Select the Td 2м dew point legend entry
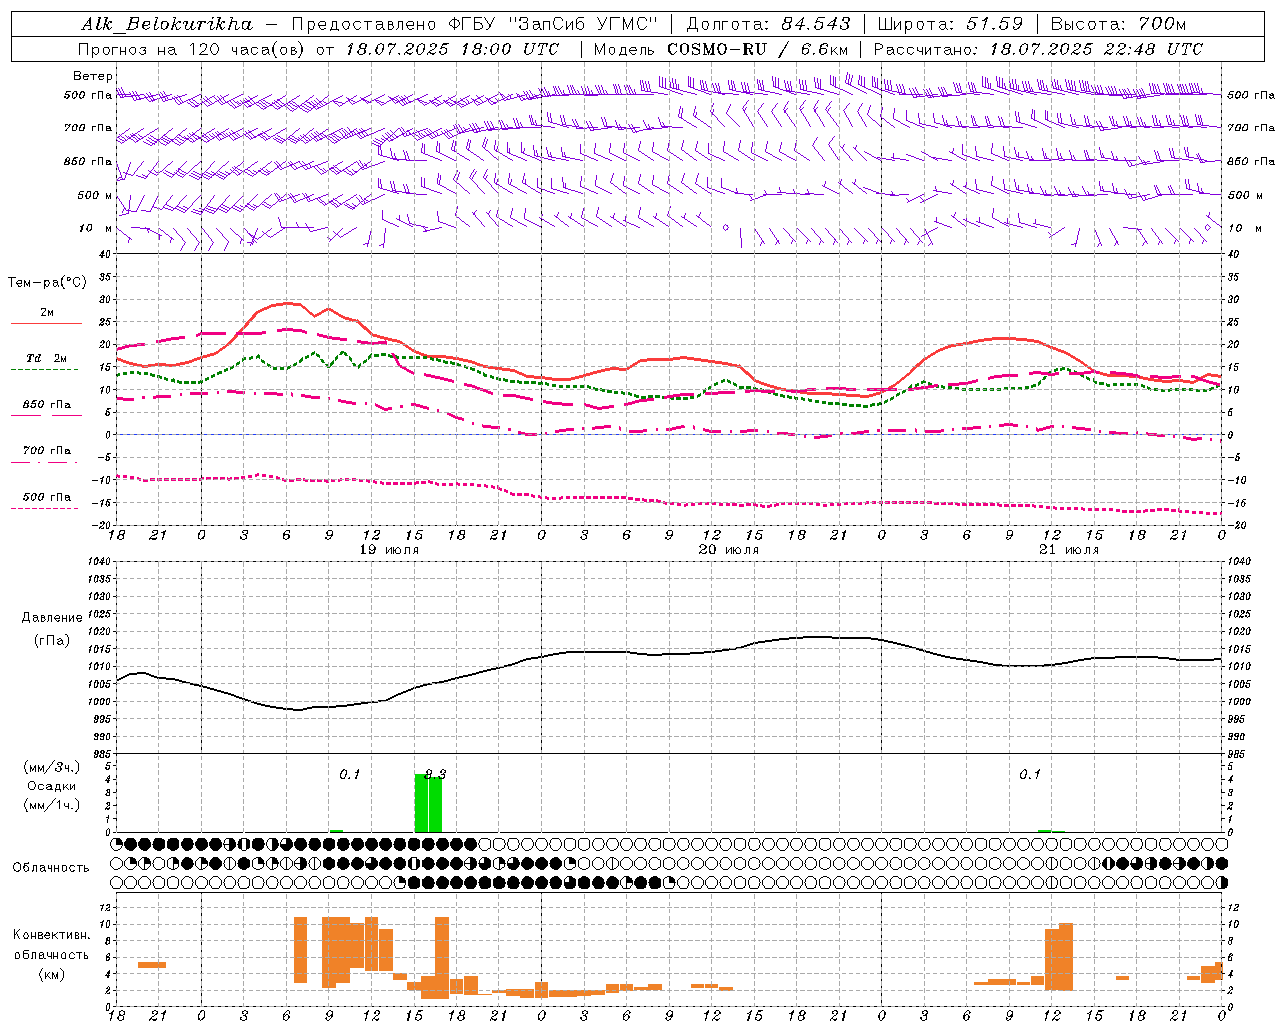1280x1024 pixels. [46, 358]
